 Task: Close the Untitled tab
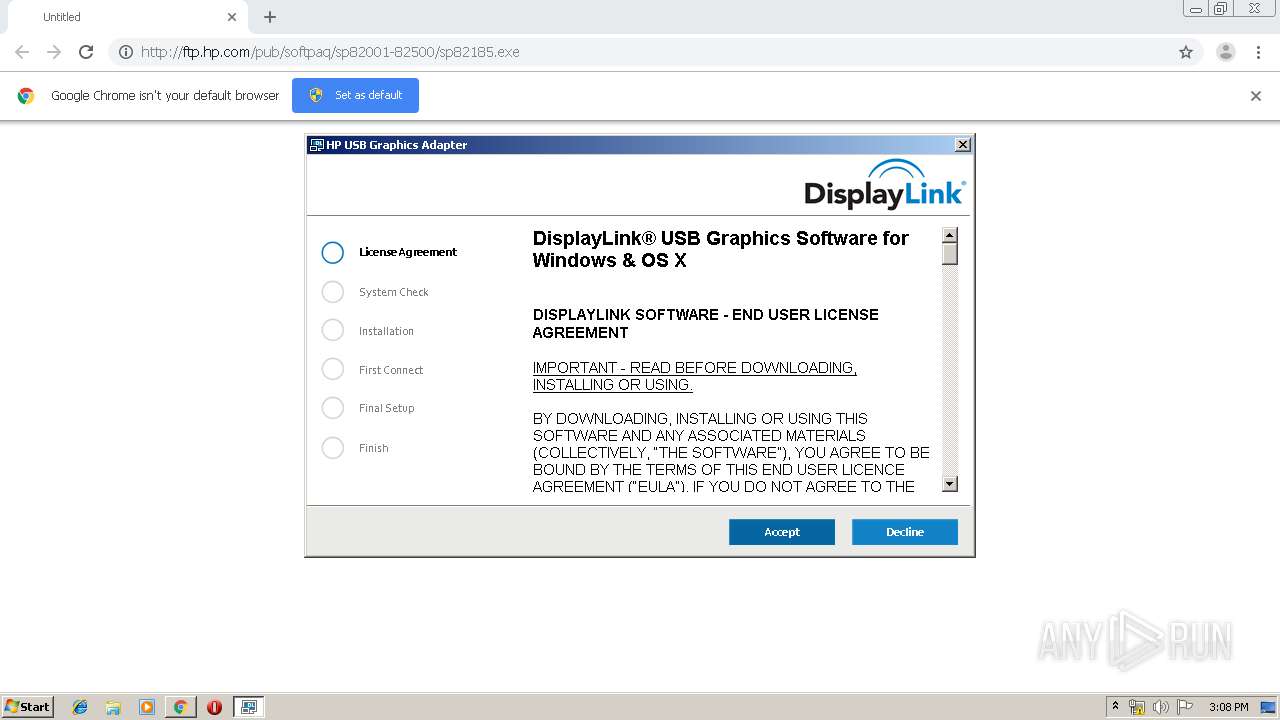pos(232,17)
